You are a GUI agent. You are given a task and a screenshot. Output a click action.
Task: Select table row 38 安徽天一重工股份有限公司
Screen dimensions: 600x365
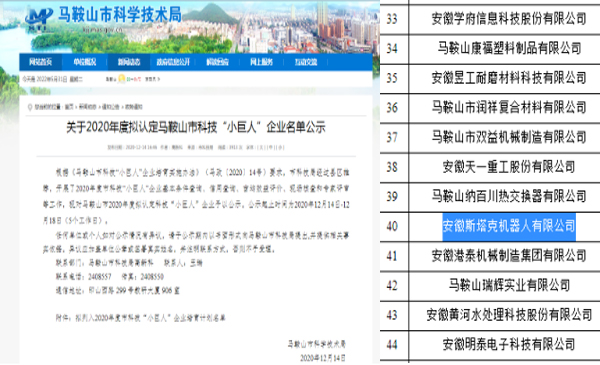tap(490, 167)
